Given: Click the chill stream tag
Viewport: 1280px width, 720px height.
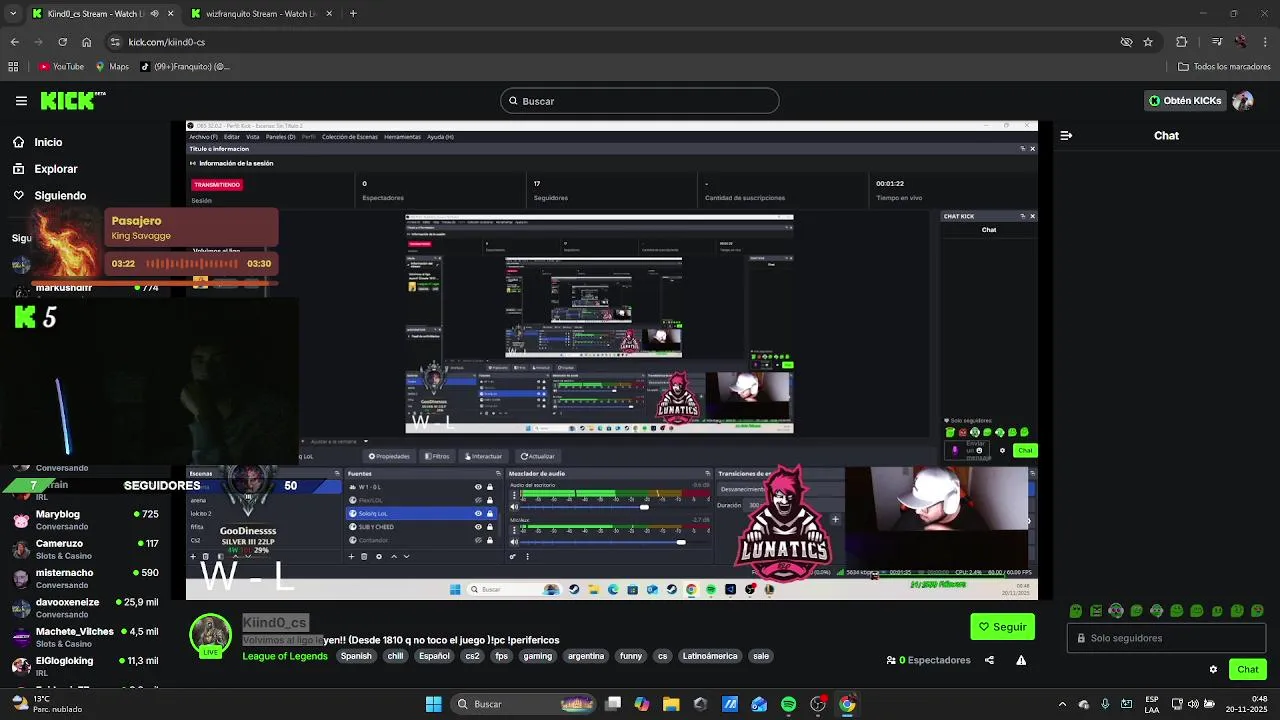Looking at the screenshot, I should point(395,656).
